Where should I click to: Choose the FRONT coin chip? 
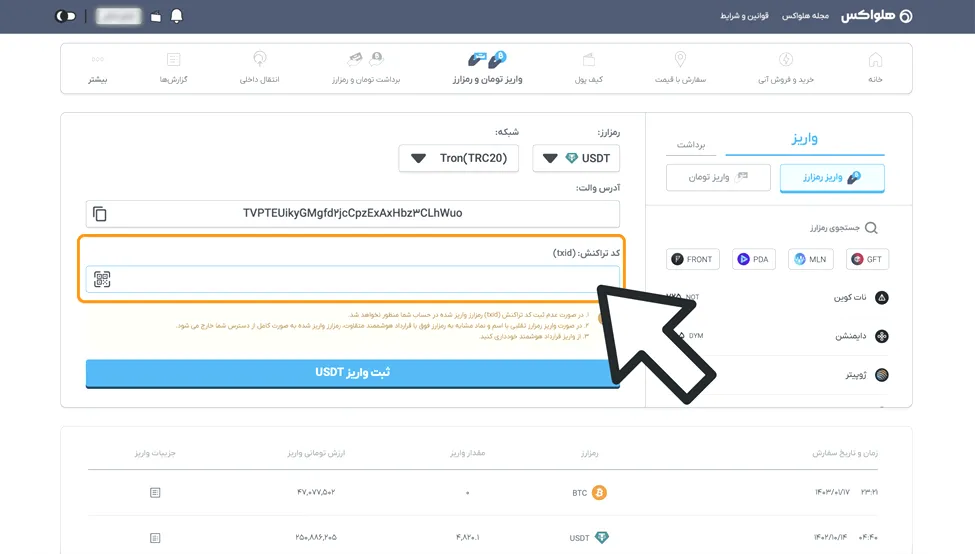693,259
